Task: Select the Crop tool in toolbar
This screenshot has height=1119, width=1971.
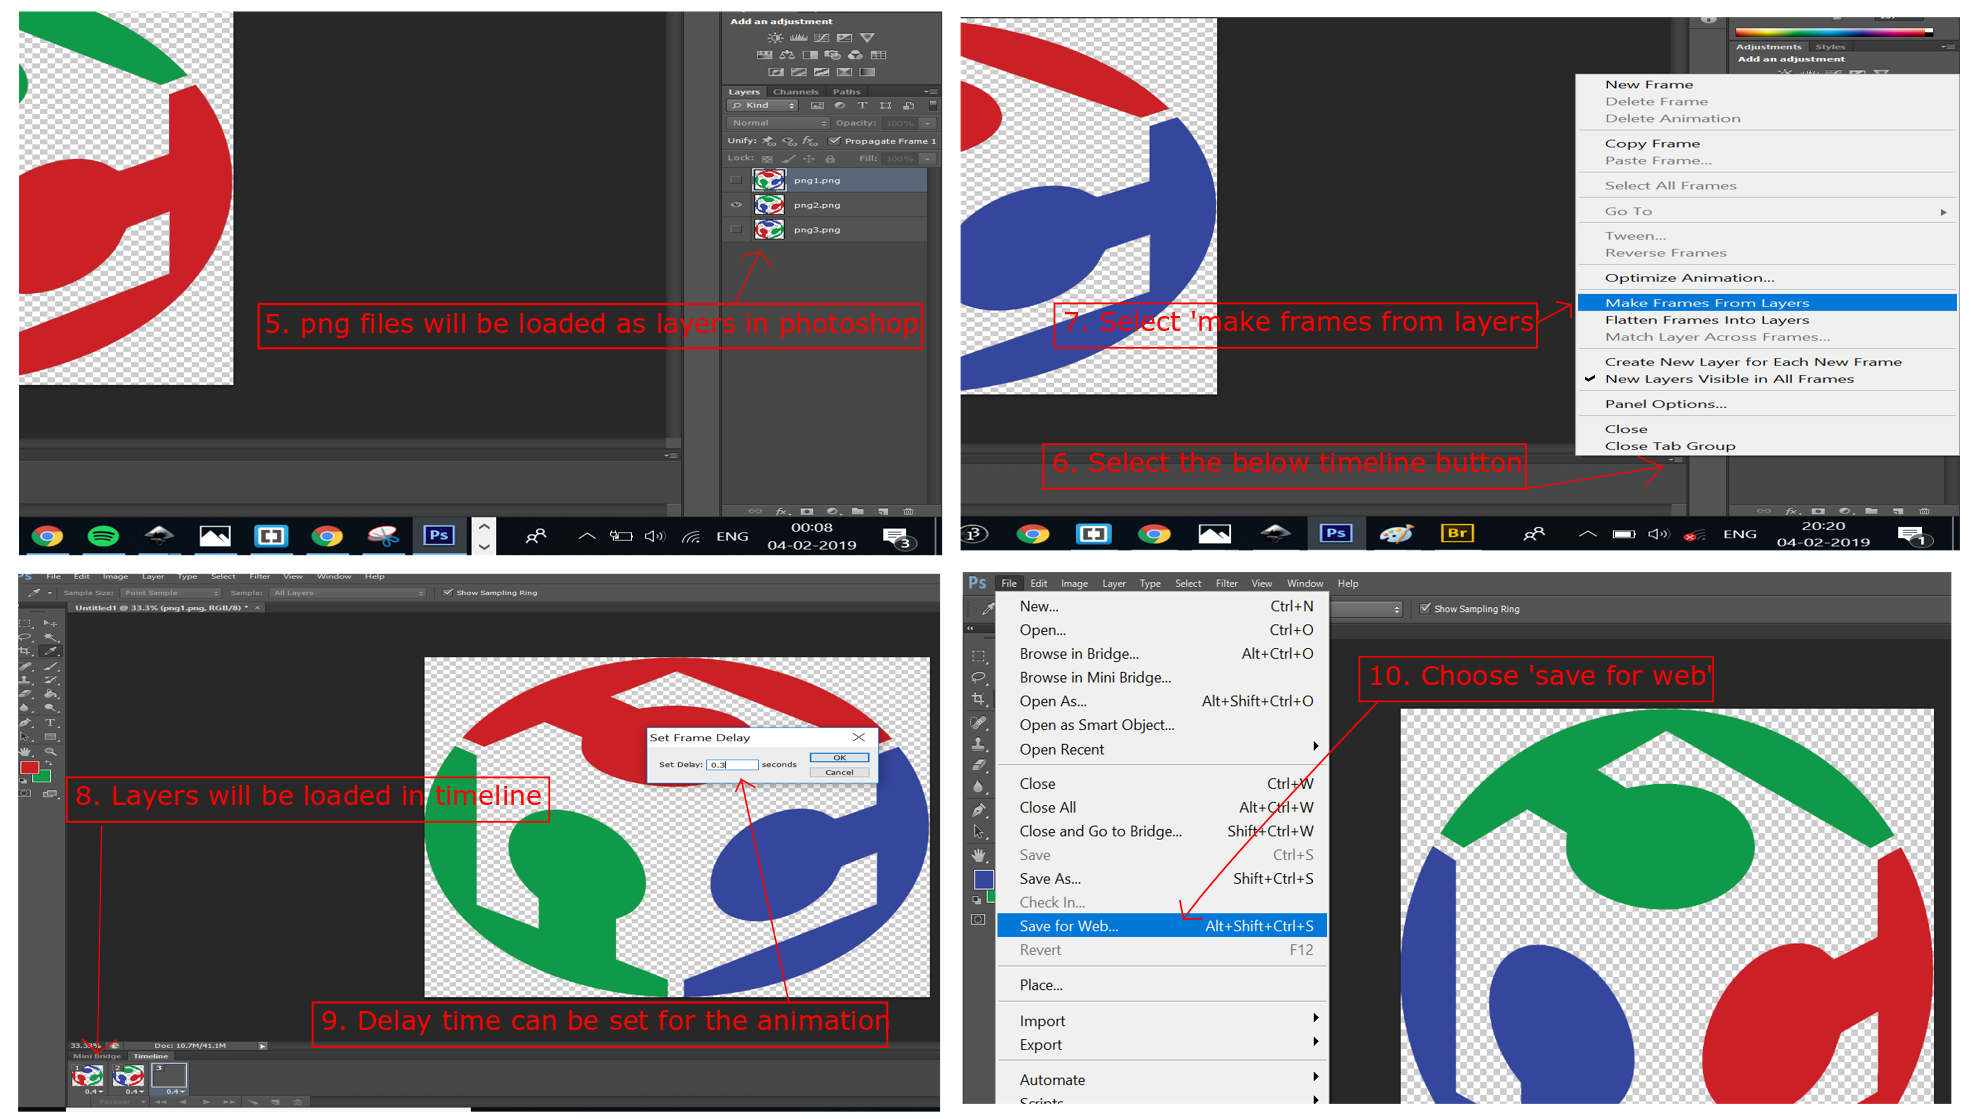Action: point(26,651)
